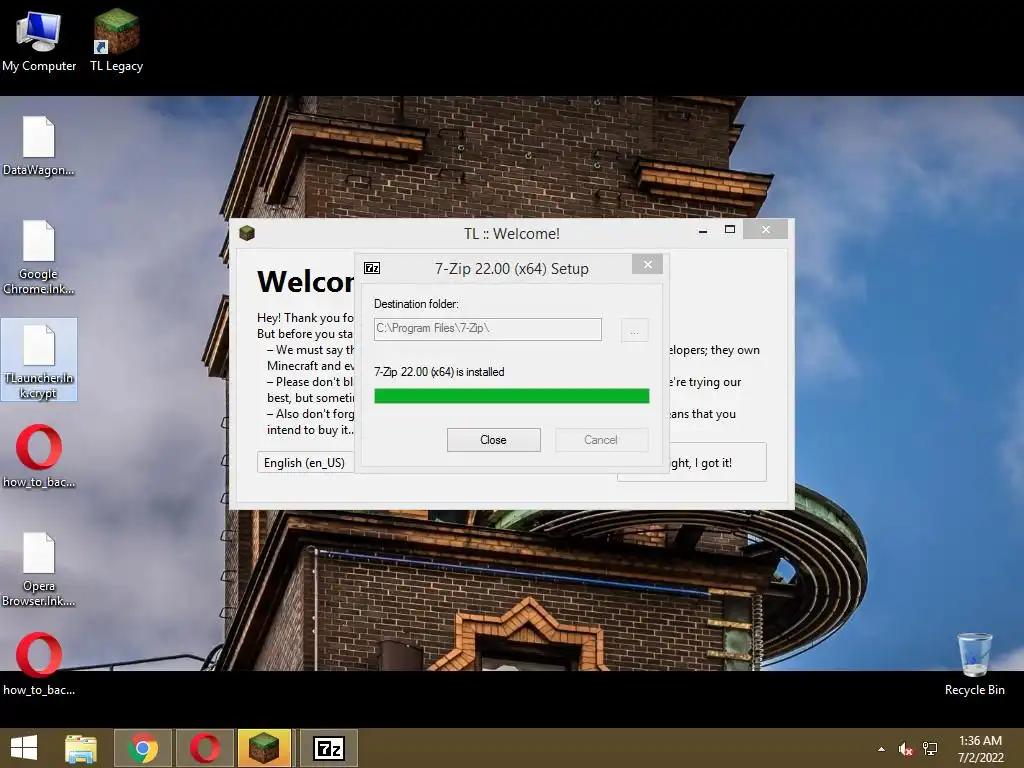Click the muted volume tray icon

point(905,749)
